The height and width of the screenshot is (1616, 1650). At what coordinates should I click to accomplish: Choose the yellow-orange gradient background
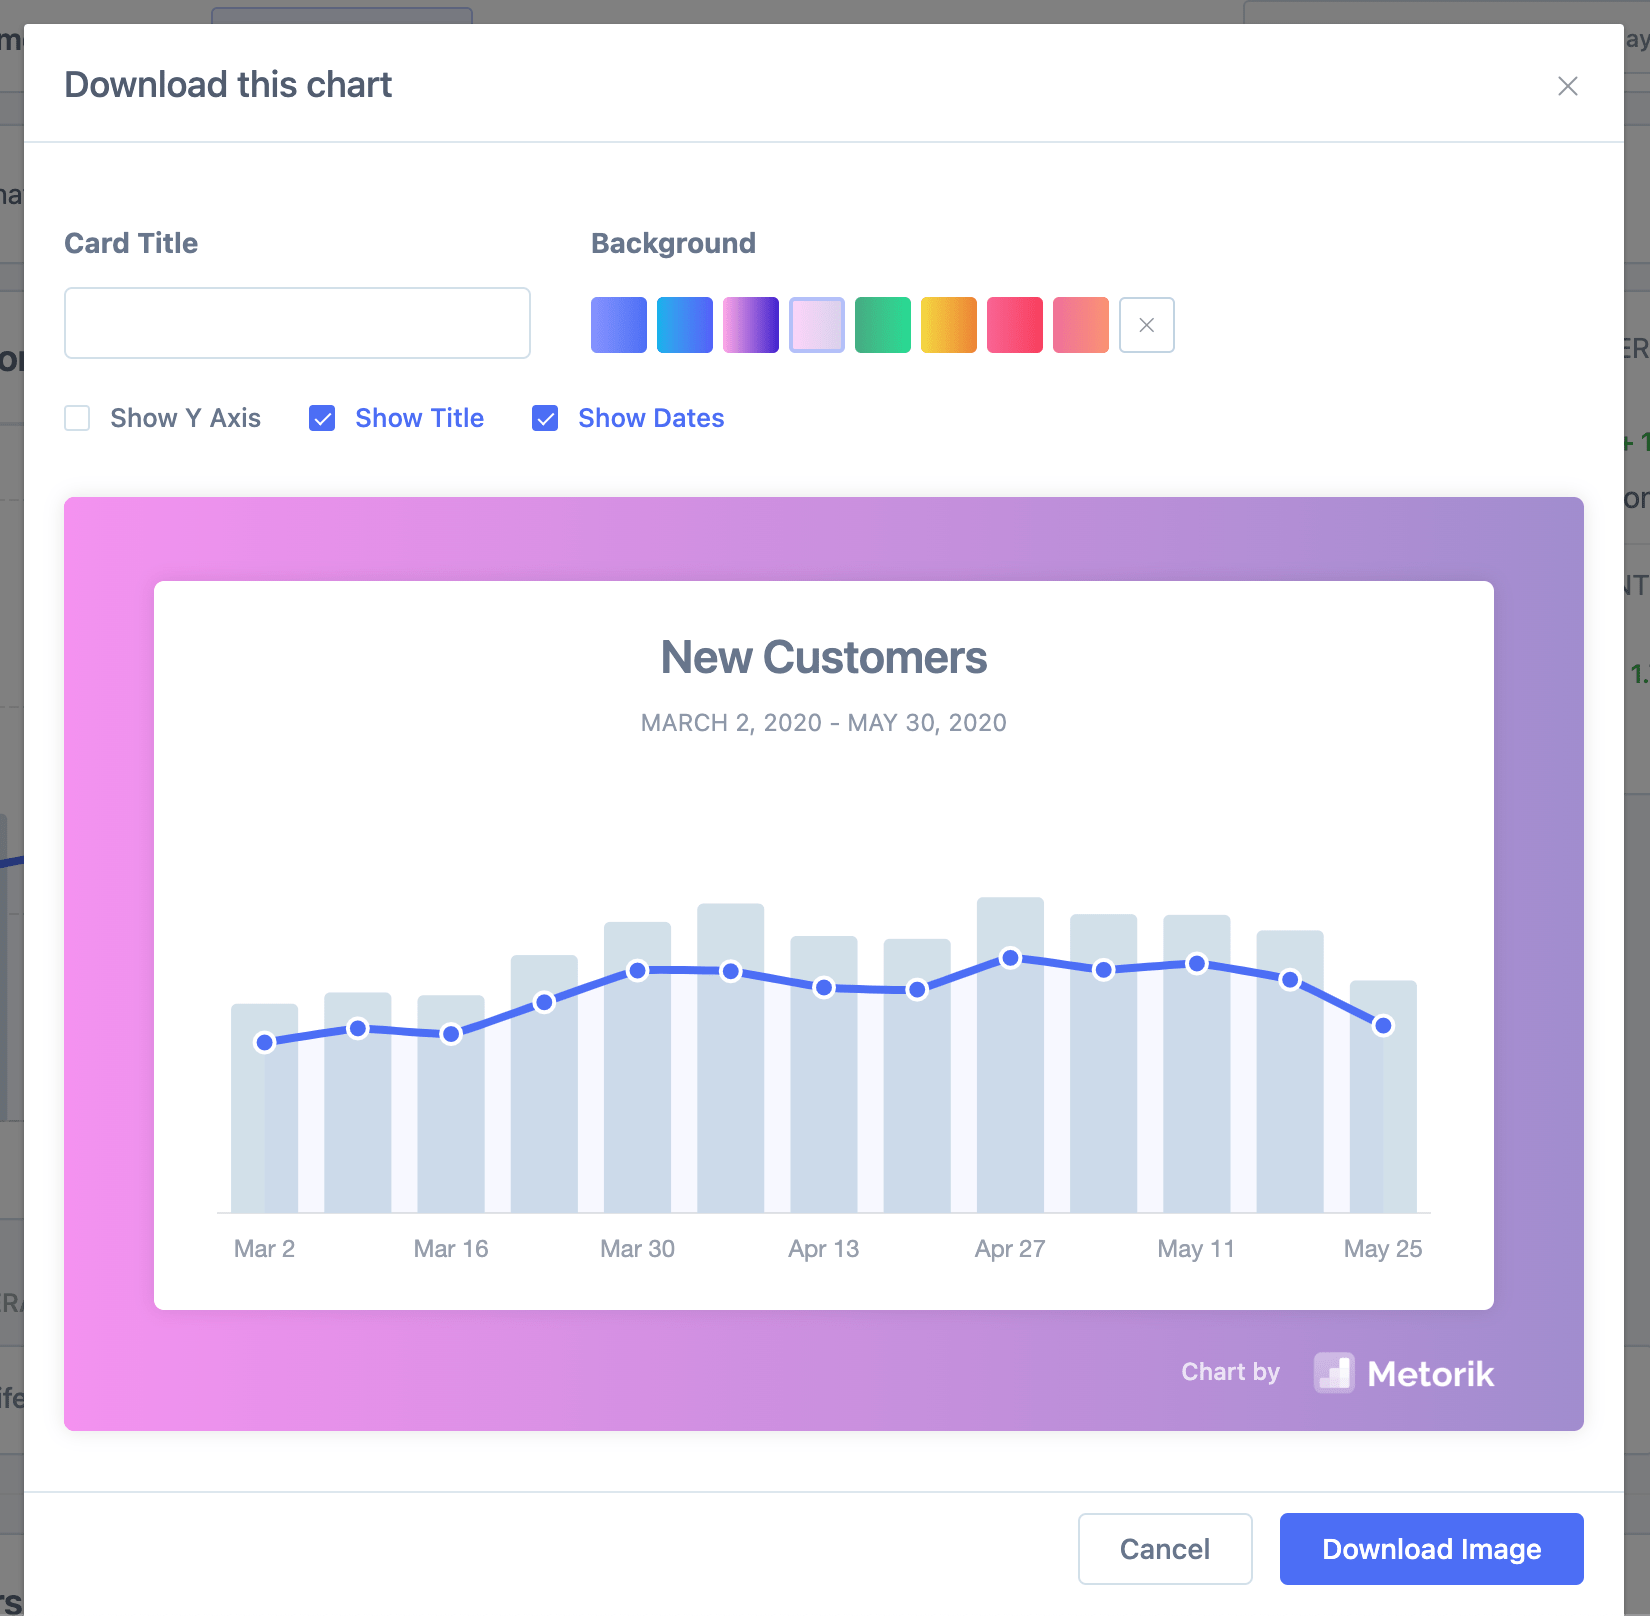point(948,325)
